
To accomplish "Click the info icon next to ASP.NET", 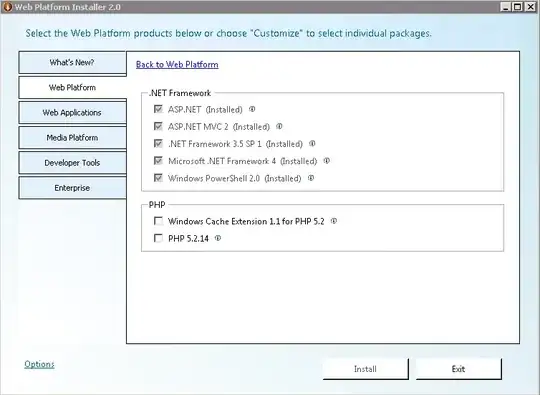I will tap(252, 109).
